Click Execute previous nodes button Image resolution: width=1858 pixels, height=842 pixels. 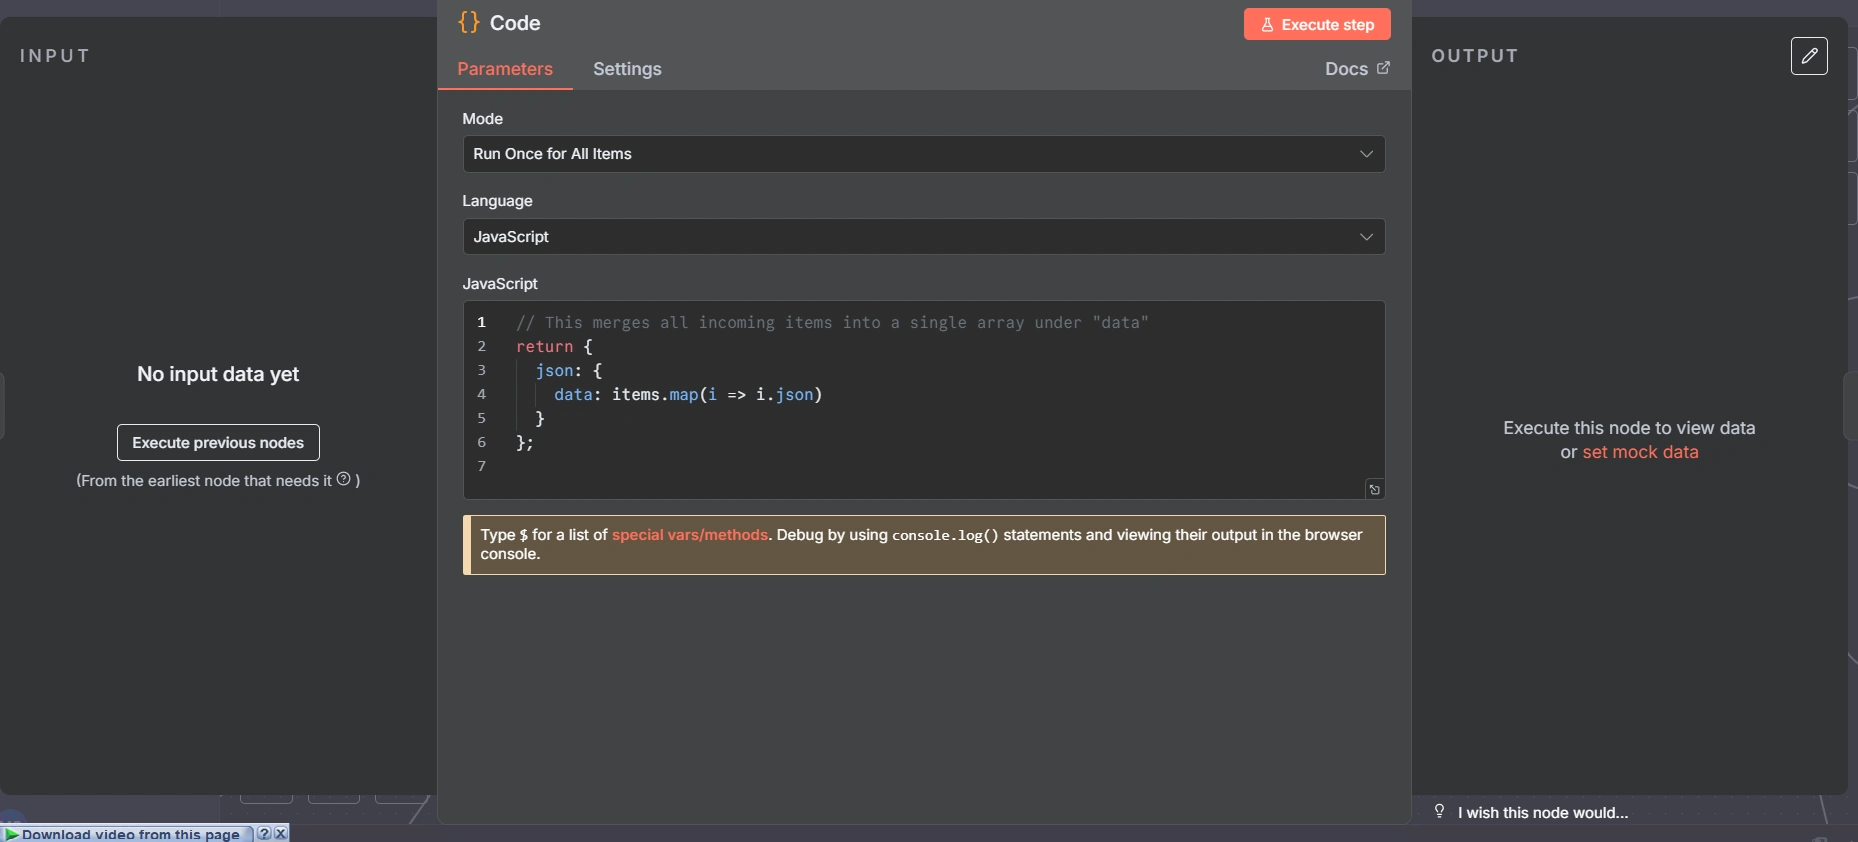pyautogui.click(x=218, y=443)
